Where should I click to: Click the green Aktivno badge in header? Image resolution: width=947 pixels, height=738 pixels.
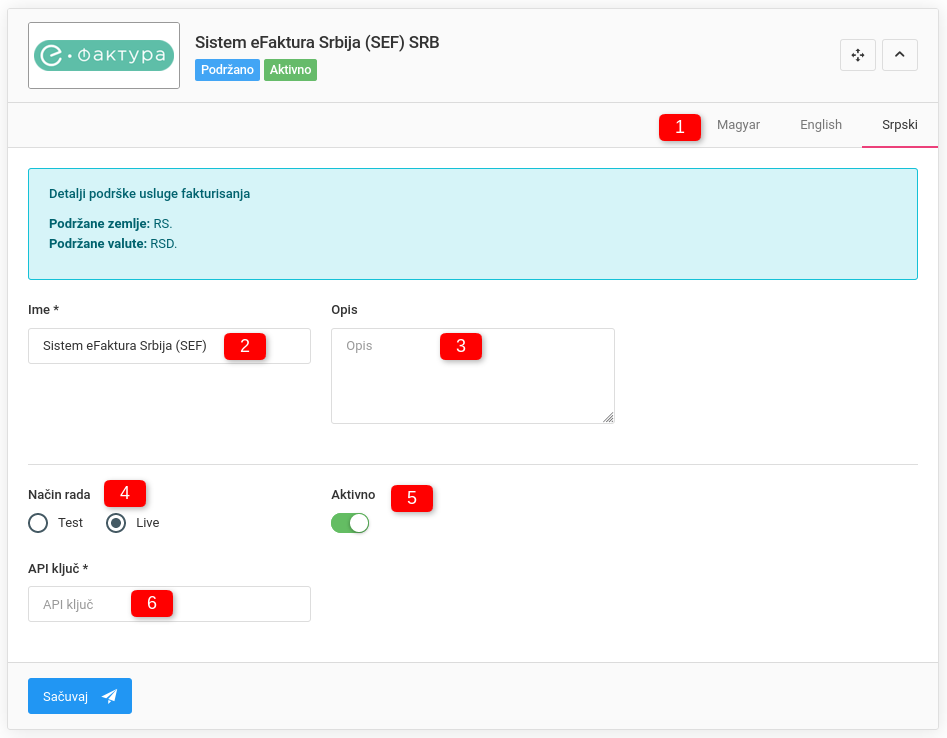pos(290,70)
